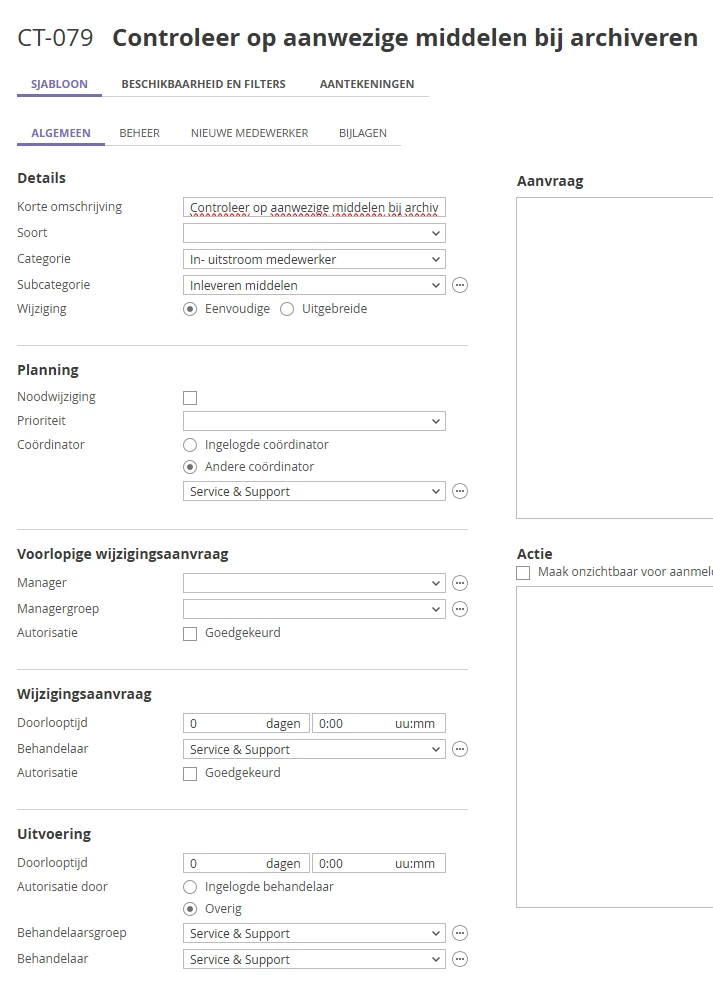Open the Wijzigingsaanvraag Behandelaar ellipsis lookup
713x988 pixels.
(460, 749)
